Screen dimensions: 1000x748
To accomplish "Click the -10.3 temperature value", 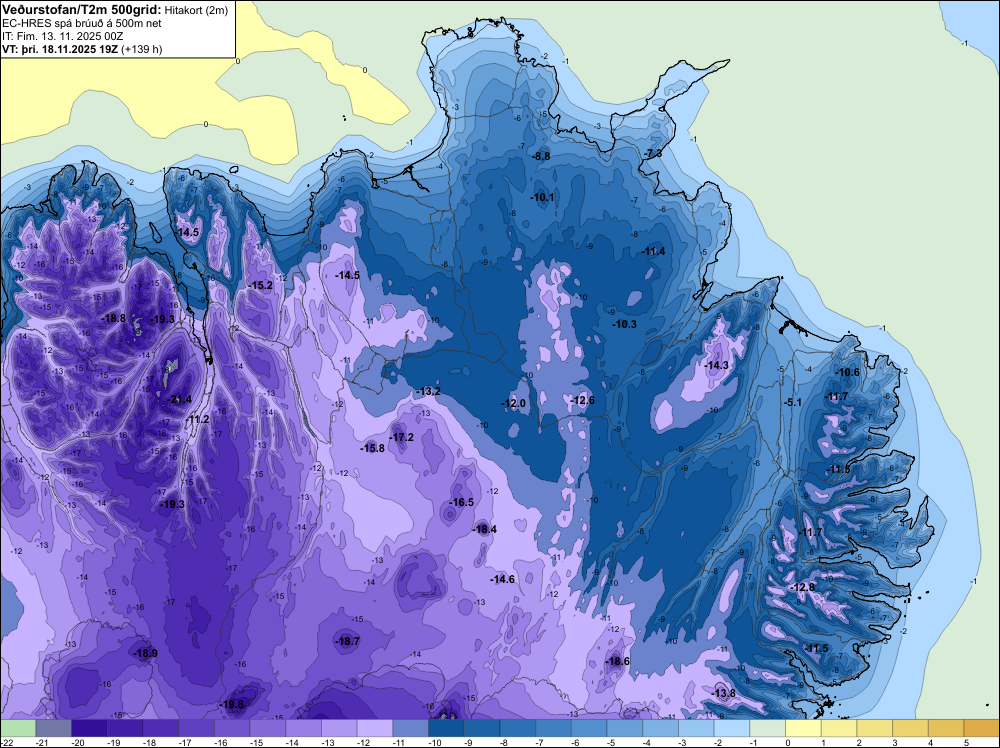I will pos(624,325).
